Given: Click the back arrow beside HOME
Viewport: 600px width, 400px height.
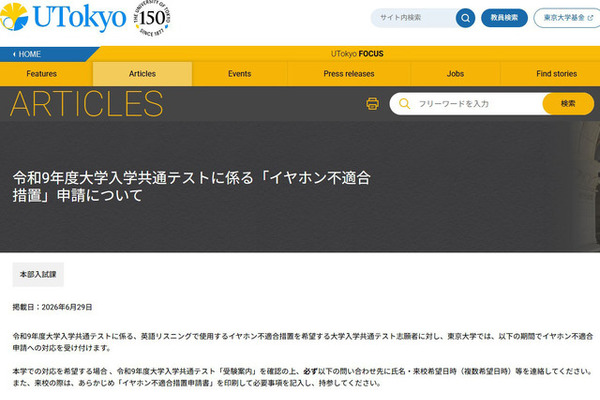Looking at the screenshot, I should point(14,54).
